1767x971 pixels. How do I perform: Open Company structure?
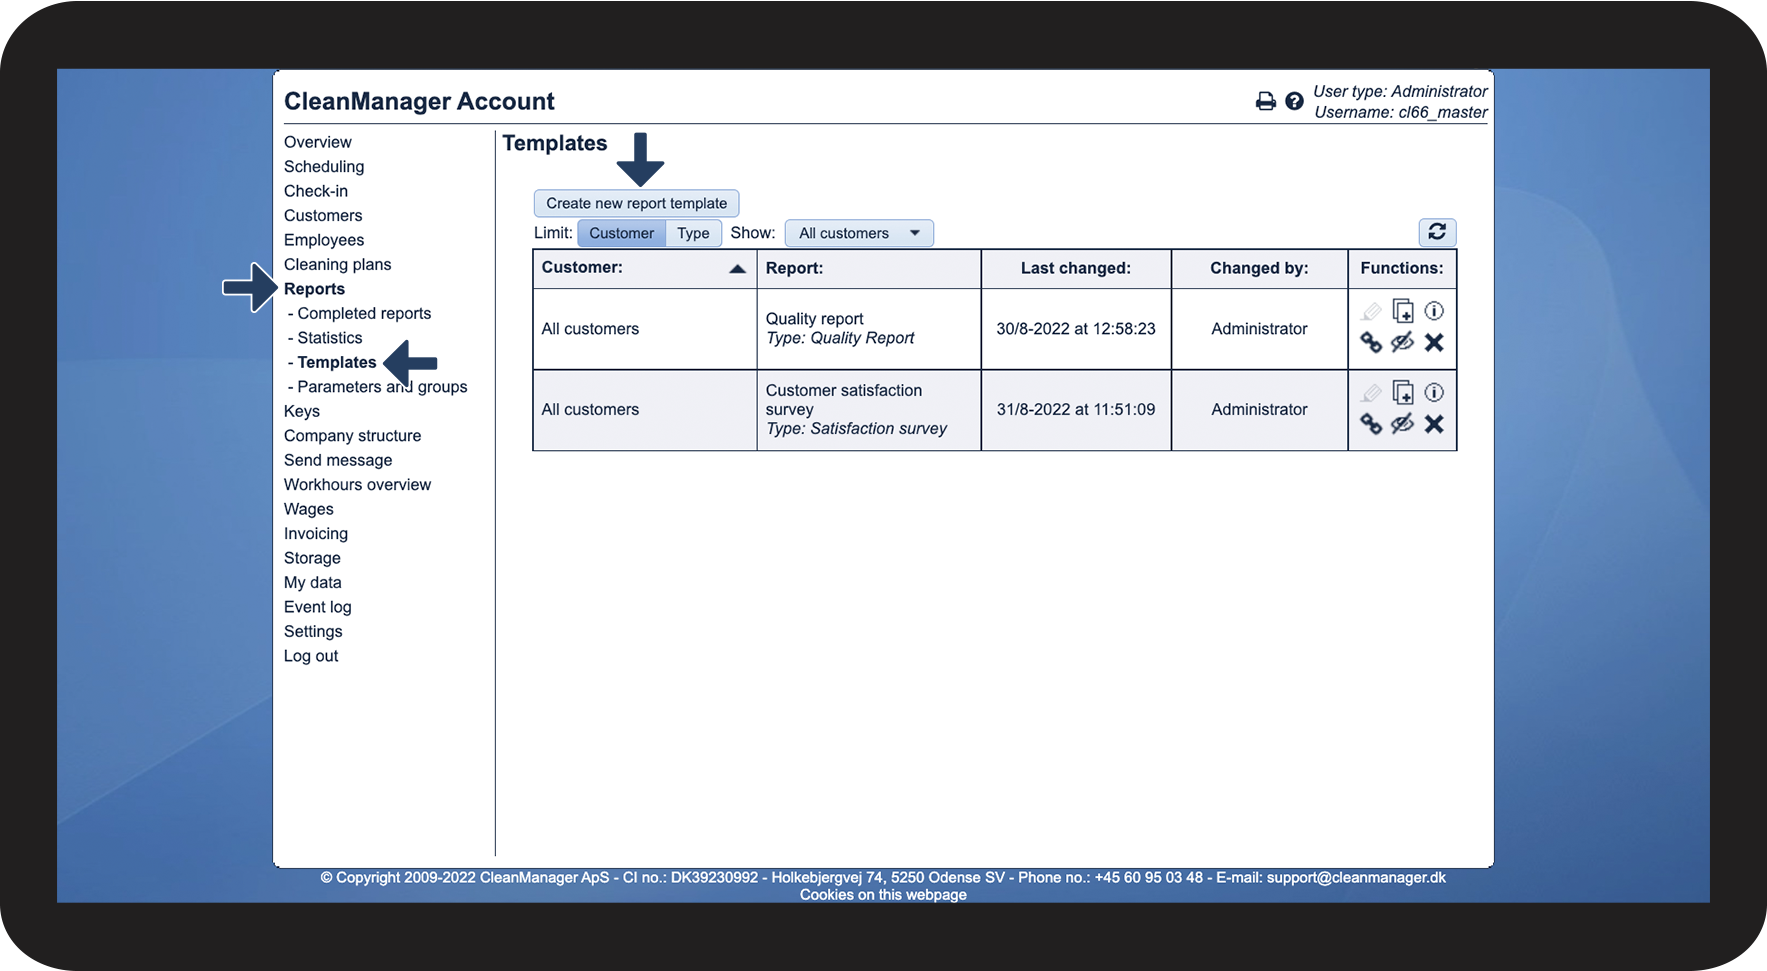(352, 436)
